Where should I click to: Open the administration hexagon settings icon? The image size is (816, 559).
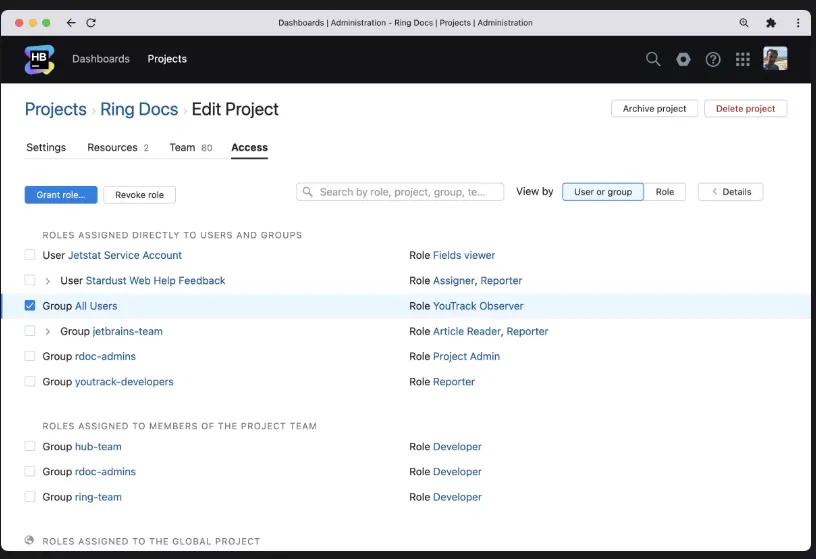[683, 59]
